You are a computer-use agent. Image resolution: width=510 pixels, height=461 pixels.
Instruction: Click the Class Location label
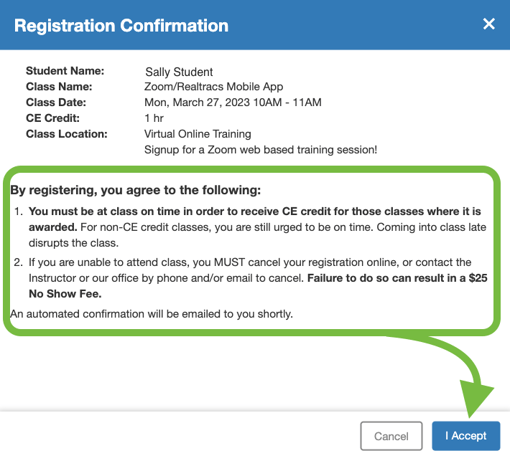click(67, 134)
